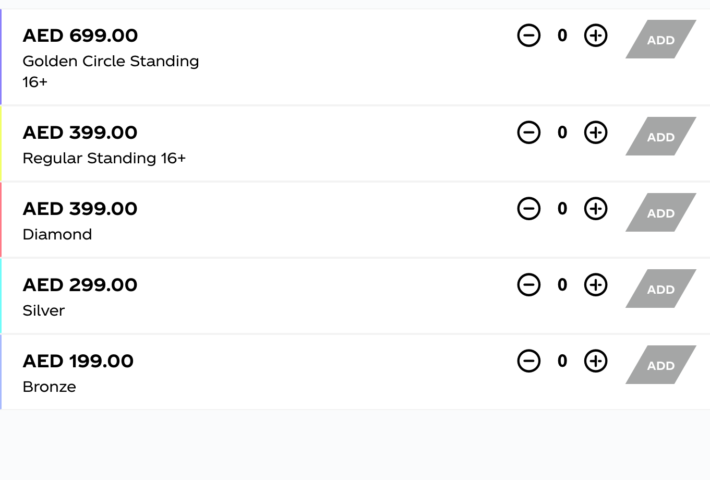The width and height of the screenshot is (710, 480).
Task: Increase Diamond ticket quantity with plus icon
Action: (x=595, y=209)
